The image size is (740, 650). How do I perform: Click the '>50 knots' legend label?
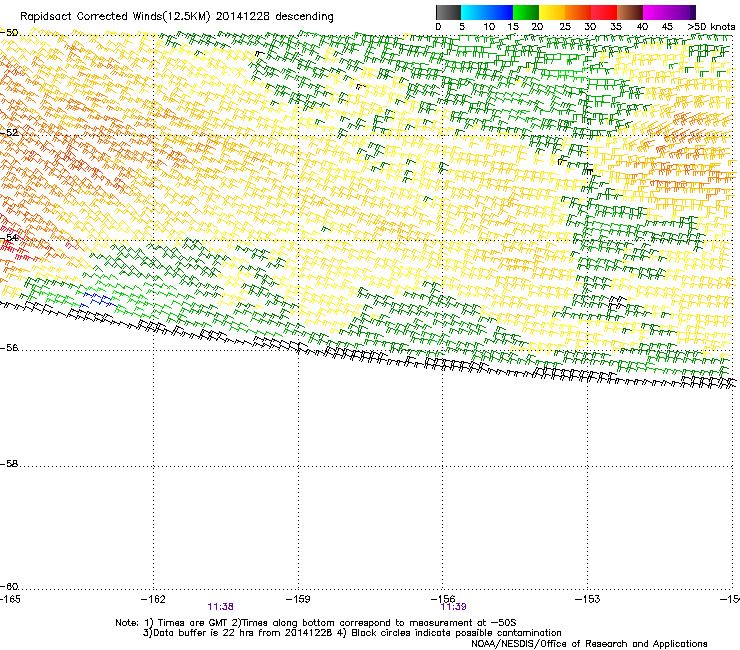[711, 27]
